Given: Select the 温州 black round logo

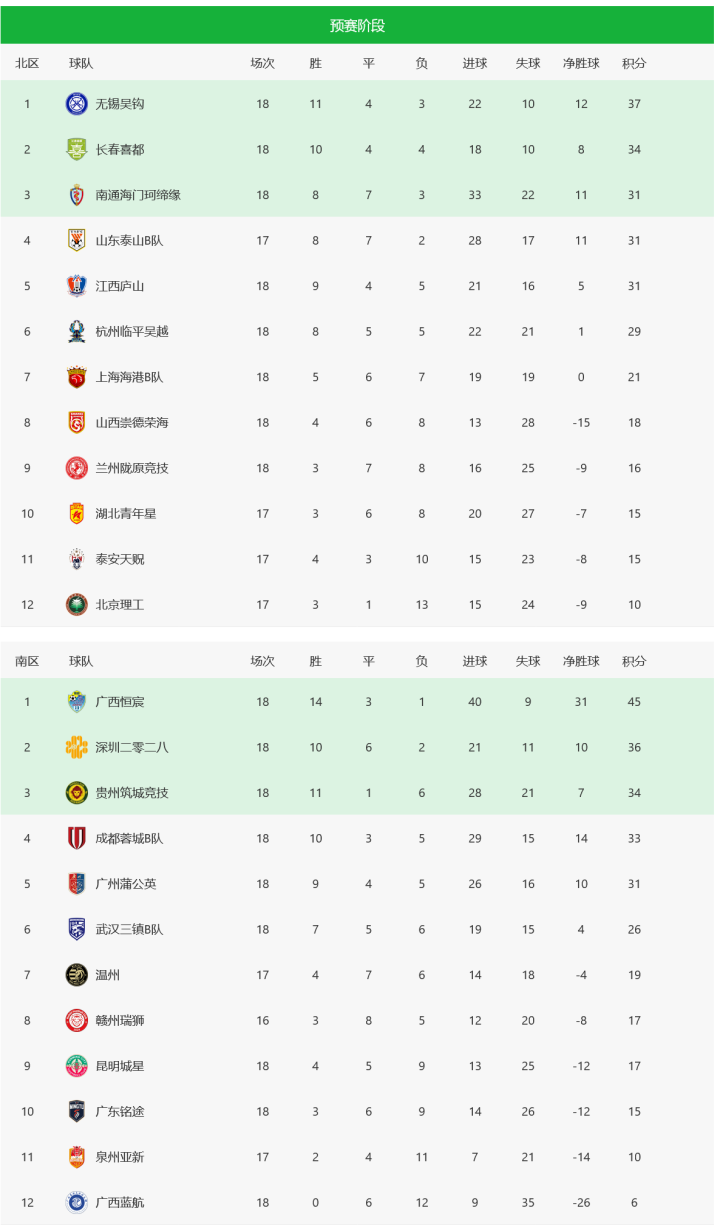Looking at the screenshot, I should coord(77,975).
